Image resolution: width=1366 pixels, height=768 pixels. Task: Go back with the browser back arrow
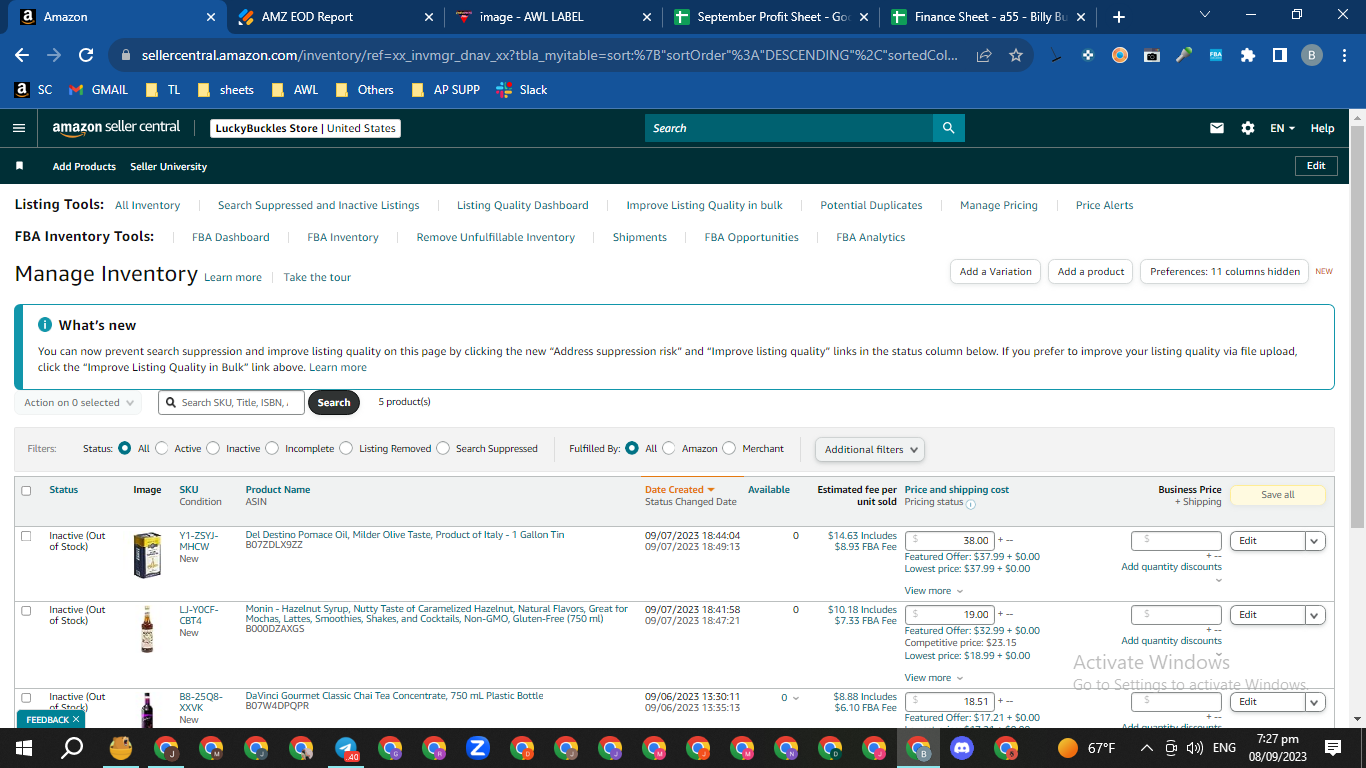click(x=22, y=56)
